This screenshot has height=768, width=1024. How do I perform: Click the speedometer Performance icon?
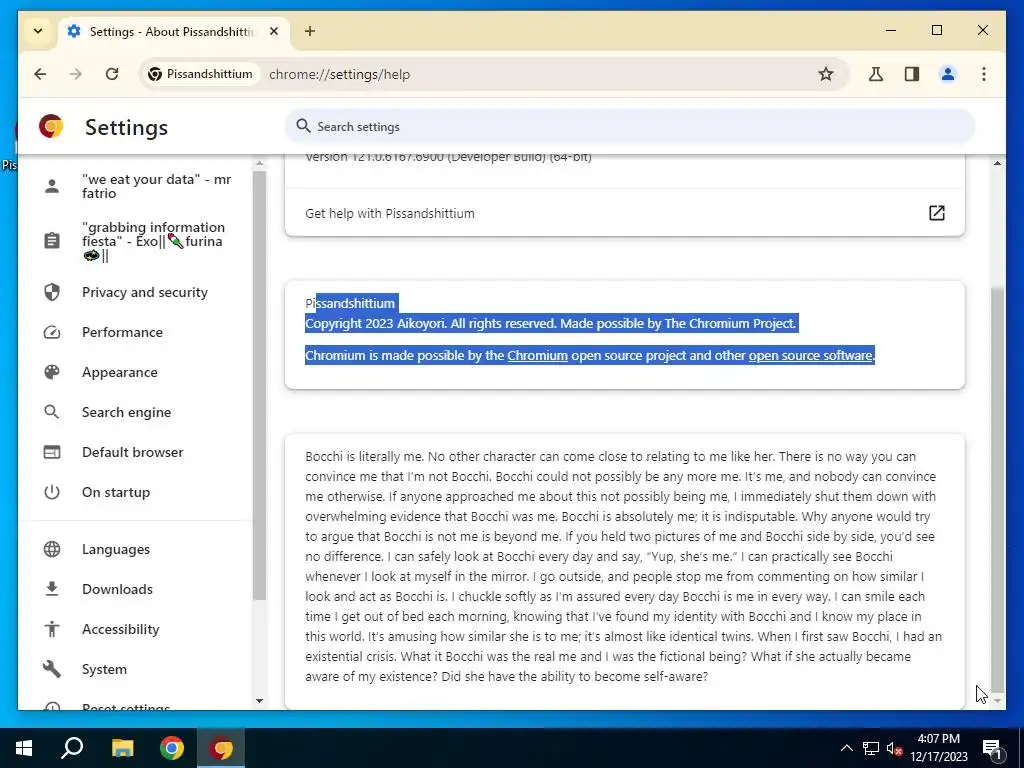coord(52,332)
